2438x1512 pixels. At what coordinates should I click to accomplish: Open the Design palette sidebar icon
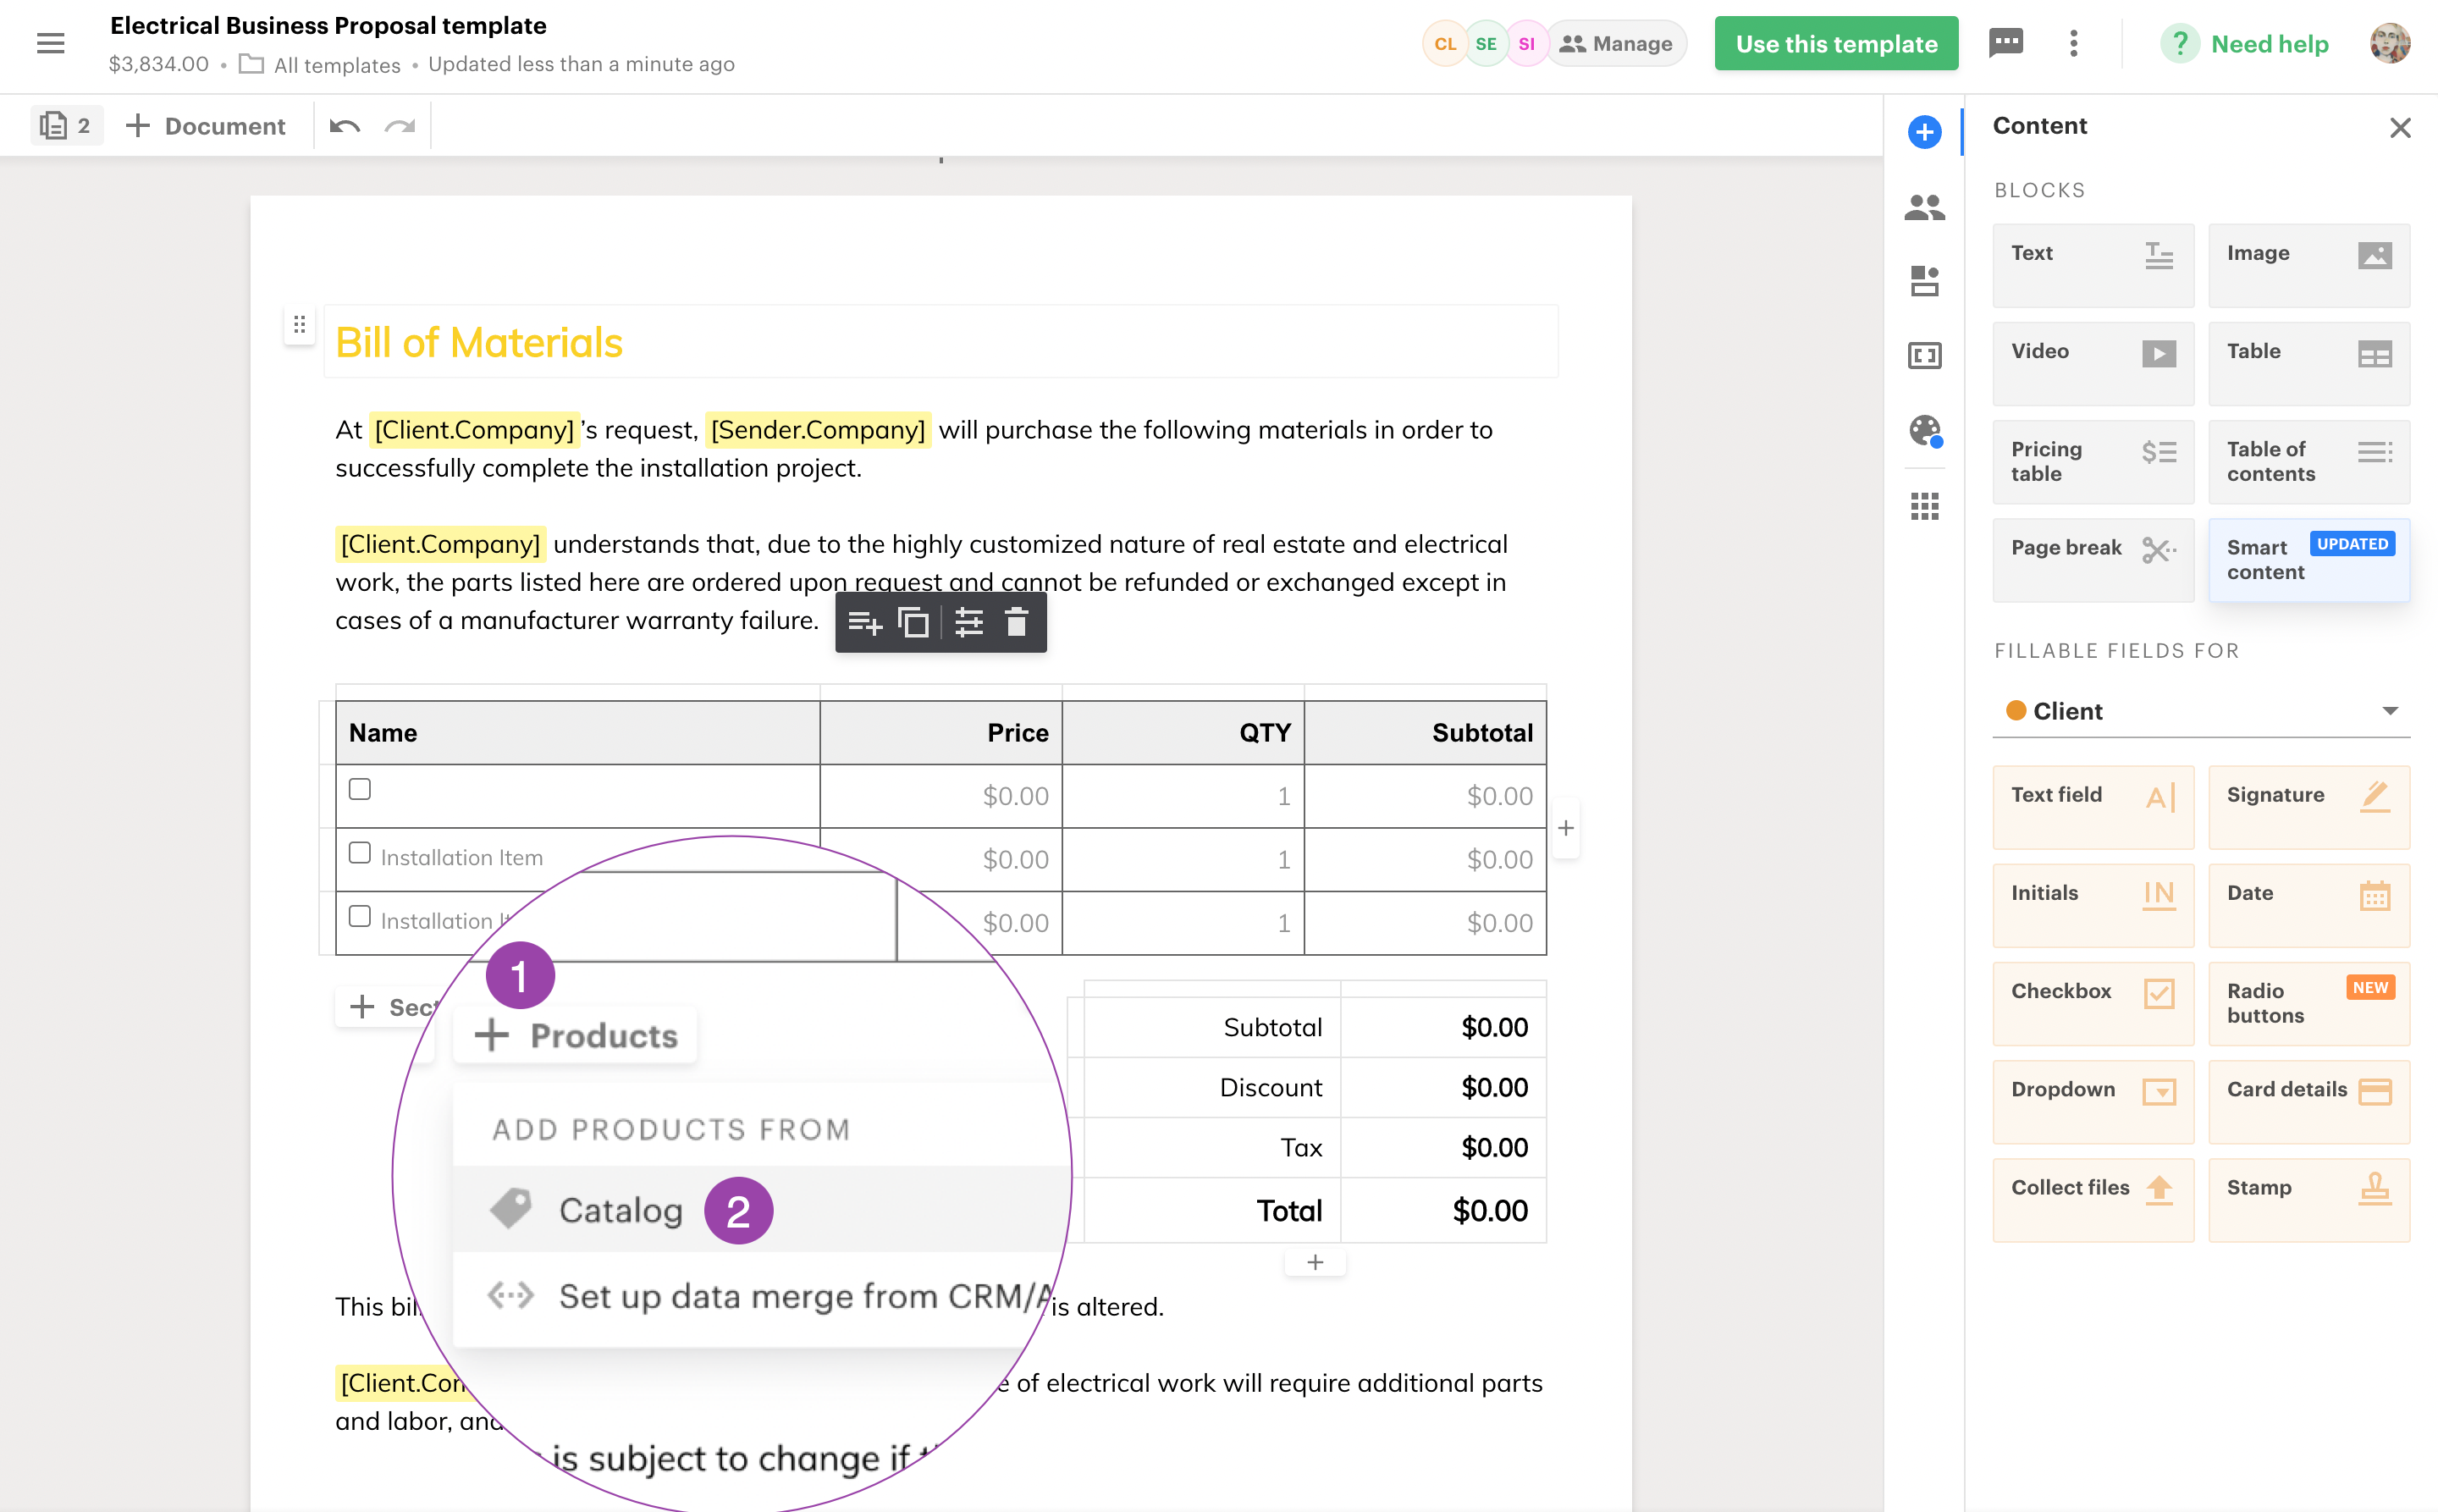(1924, 430)
